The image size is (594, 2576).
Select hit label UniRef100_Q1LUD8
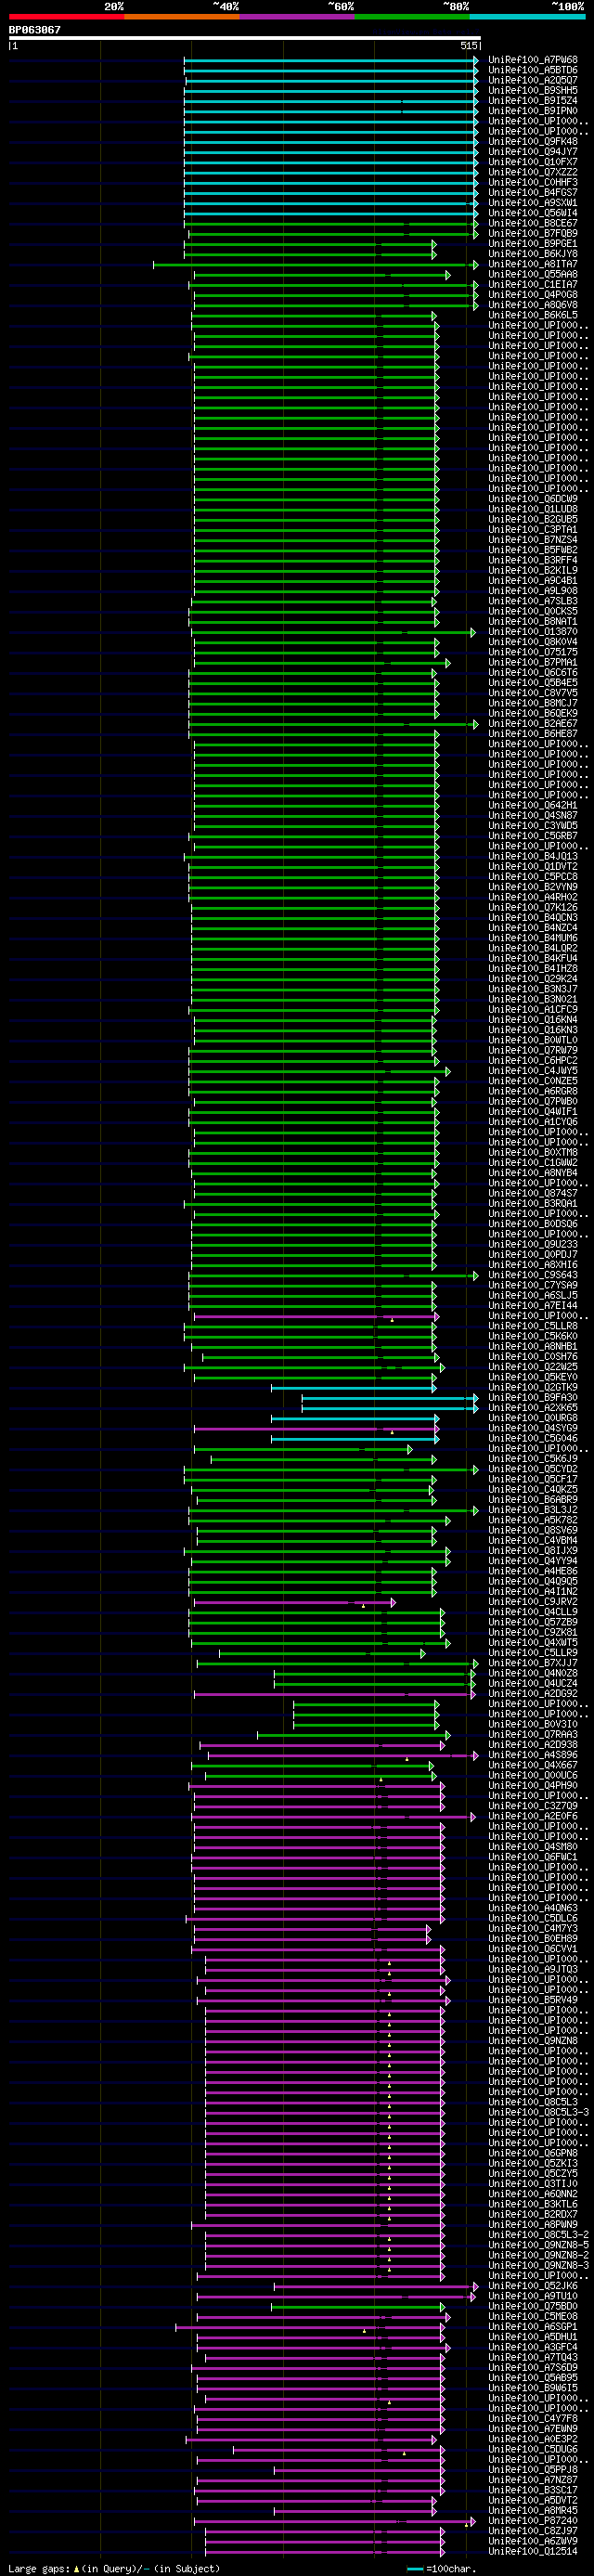point(533,509)
